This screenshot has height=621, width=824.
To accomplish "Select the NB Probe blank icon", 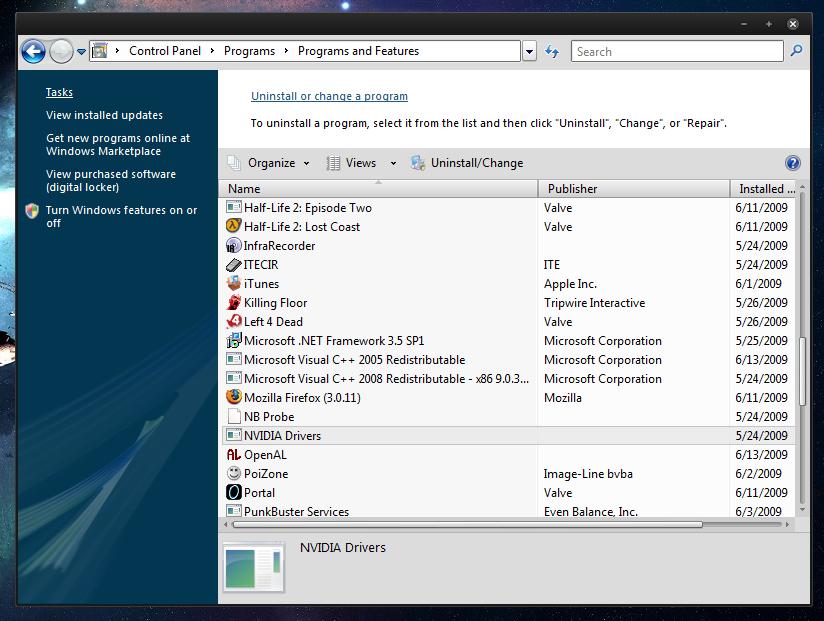I will 234,416.
